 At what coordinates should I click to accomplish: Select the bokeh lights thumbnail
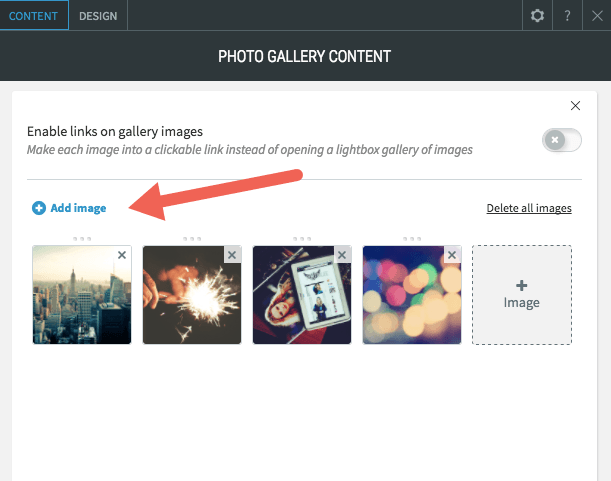(411, 295)
